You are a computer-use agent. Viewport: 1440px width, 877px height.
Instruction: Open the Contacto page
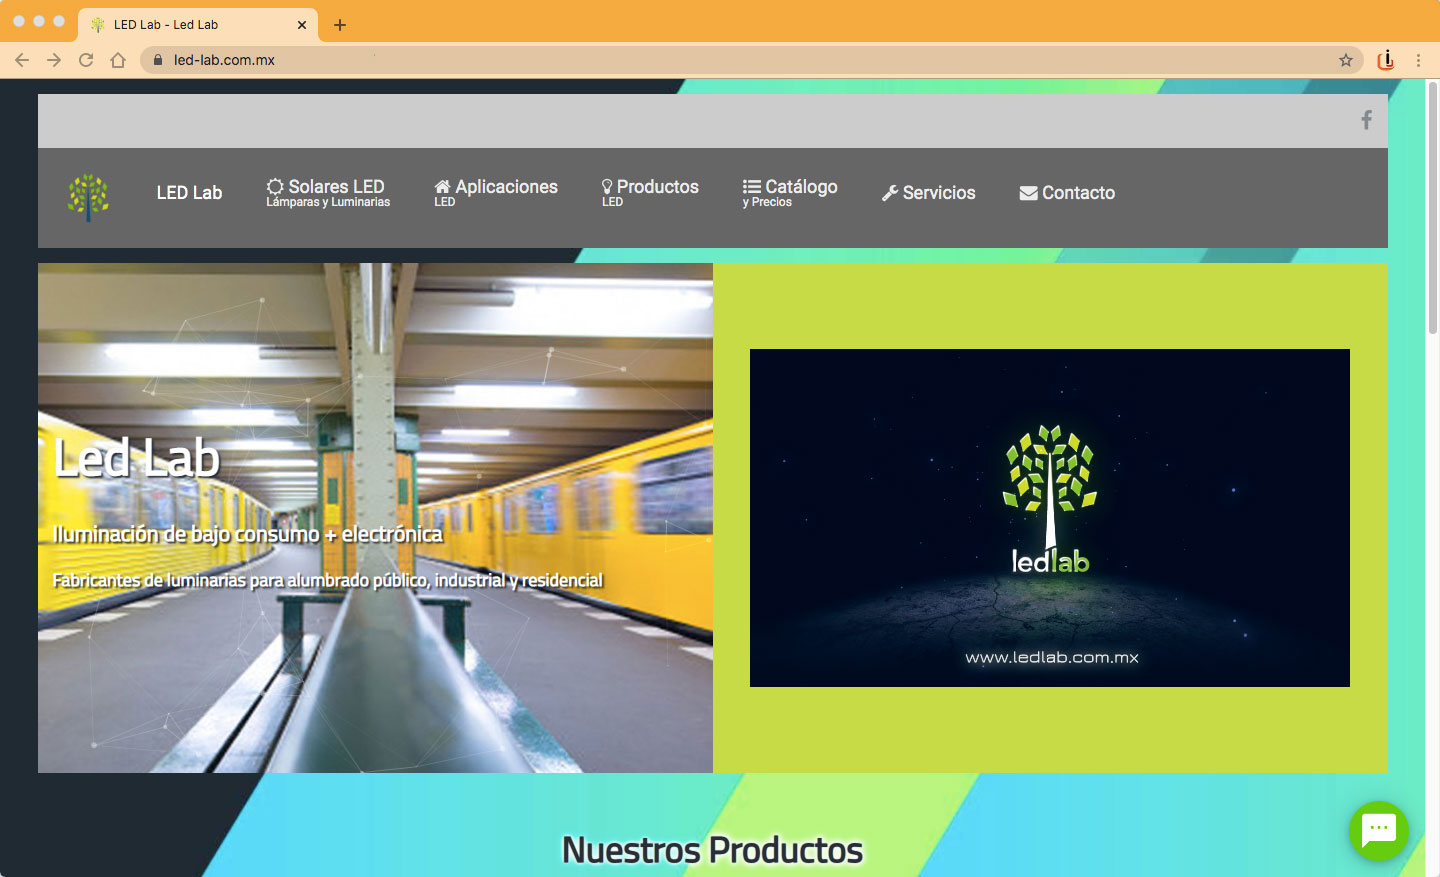[1067, 193]
